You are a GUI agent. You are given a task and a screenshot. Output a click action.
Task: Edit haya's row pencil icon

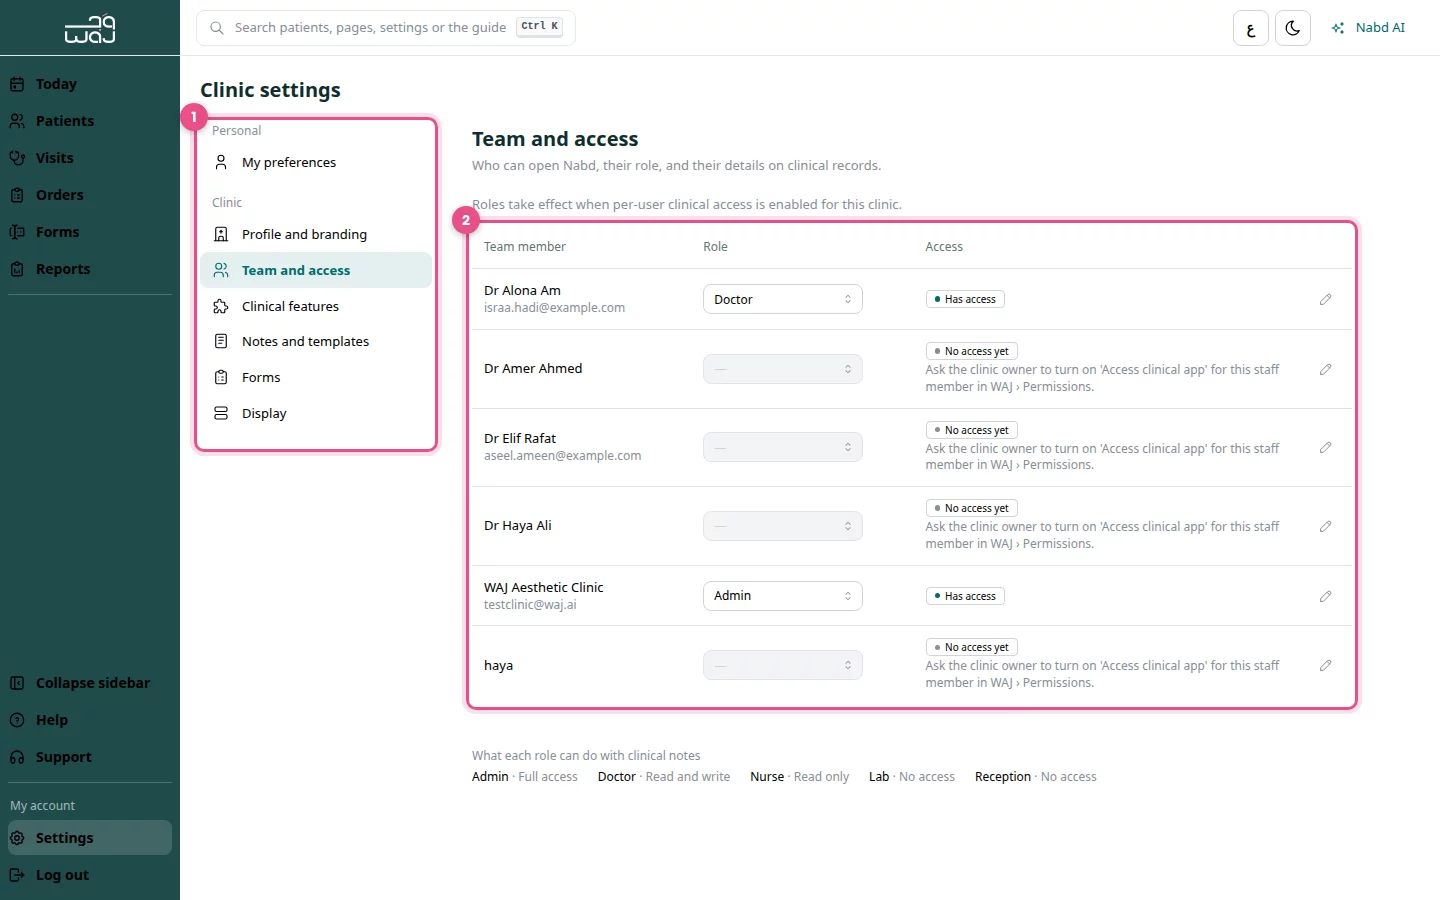[x=1325, y=665]
